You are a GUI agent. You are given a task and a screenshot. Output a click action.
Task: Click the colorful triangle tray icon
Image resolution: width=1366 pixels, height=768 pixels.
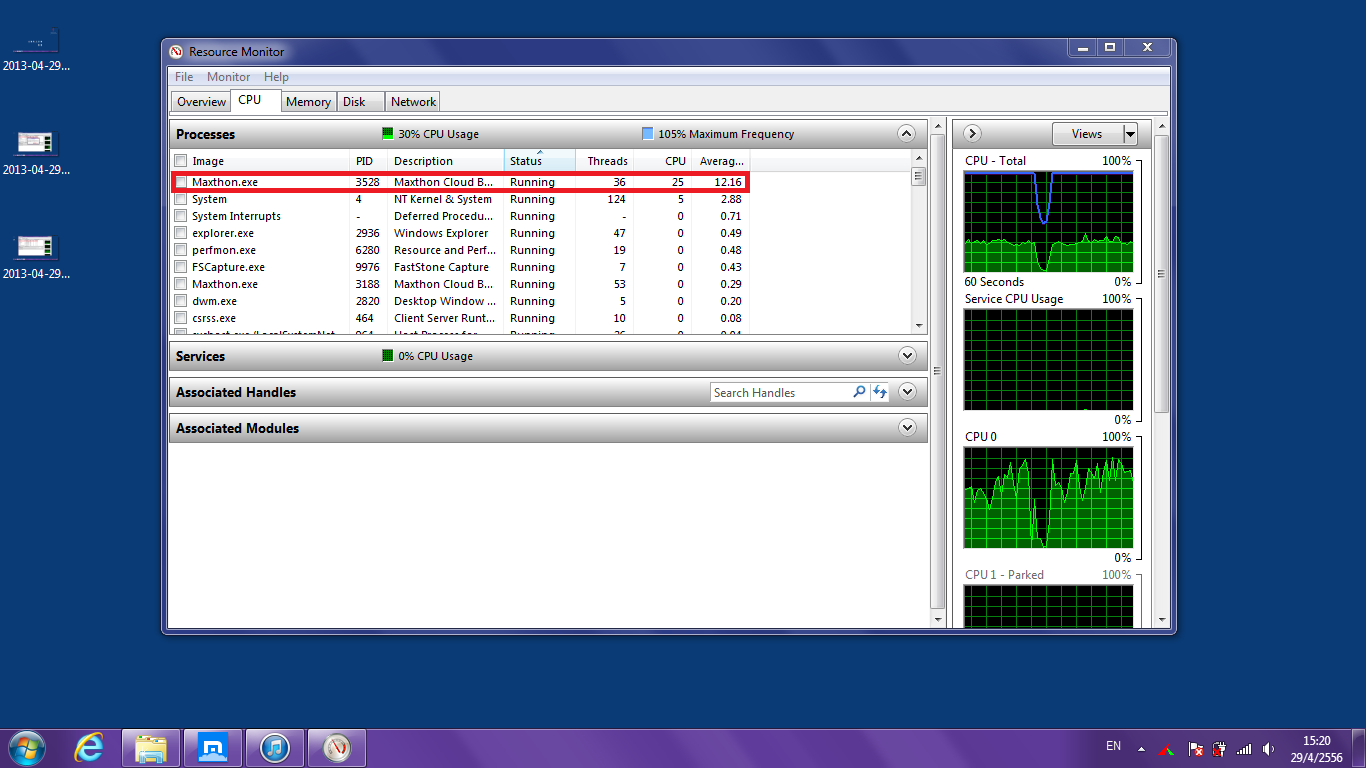(1166, 748)
